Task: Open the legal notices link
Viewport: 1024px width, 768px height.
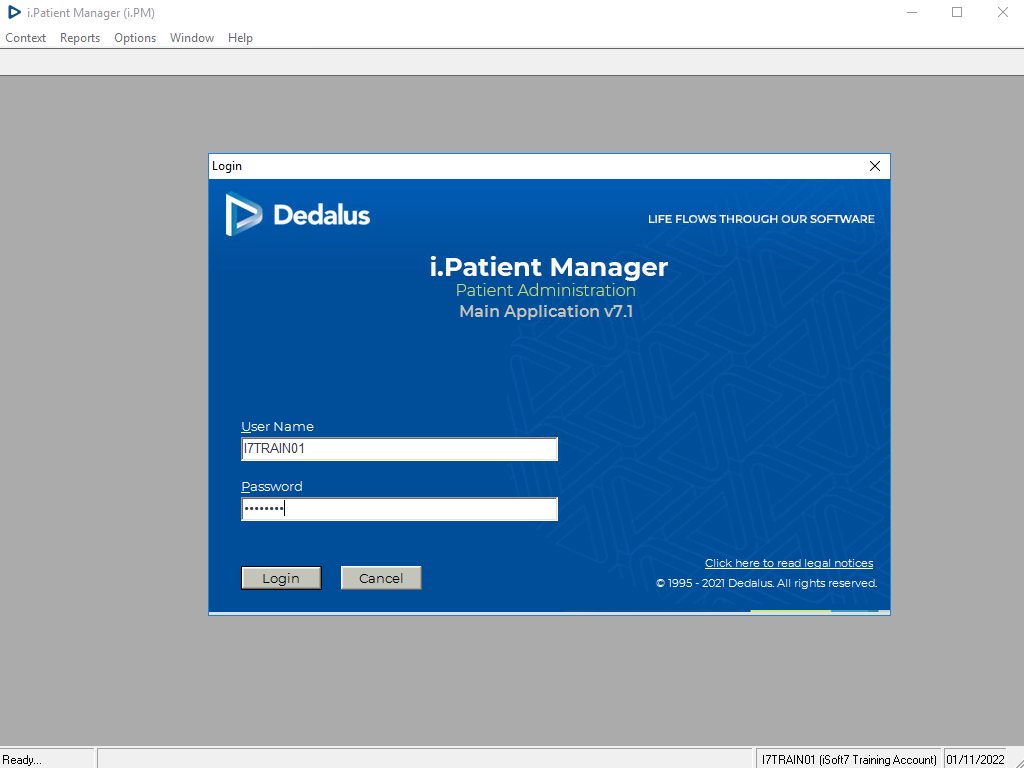Action: tap(789, 563)
